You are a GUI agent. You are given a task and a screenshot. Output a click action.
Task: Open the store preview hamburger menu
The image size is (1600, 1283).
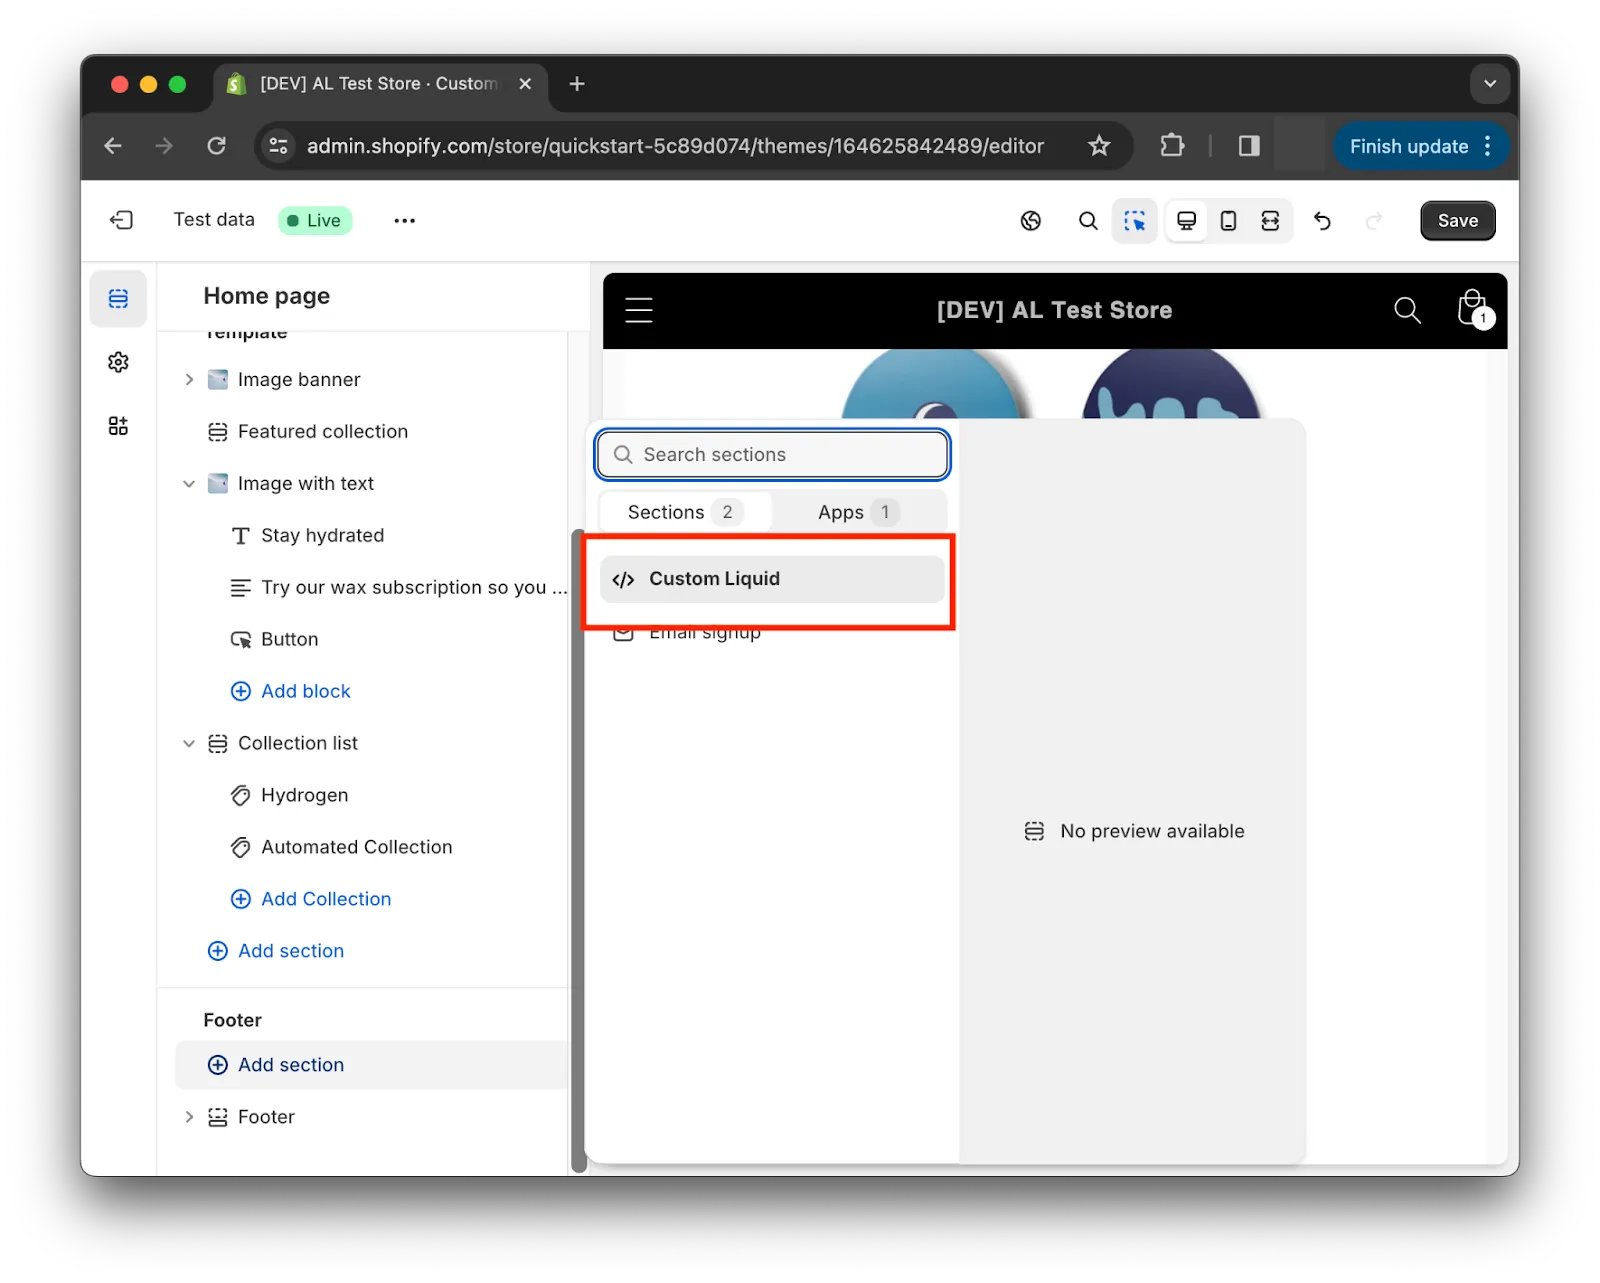[639, 310]
